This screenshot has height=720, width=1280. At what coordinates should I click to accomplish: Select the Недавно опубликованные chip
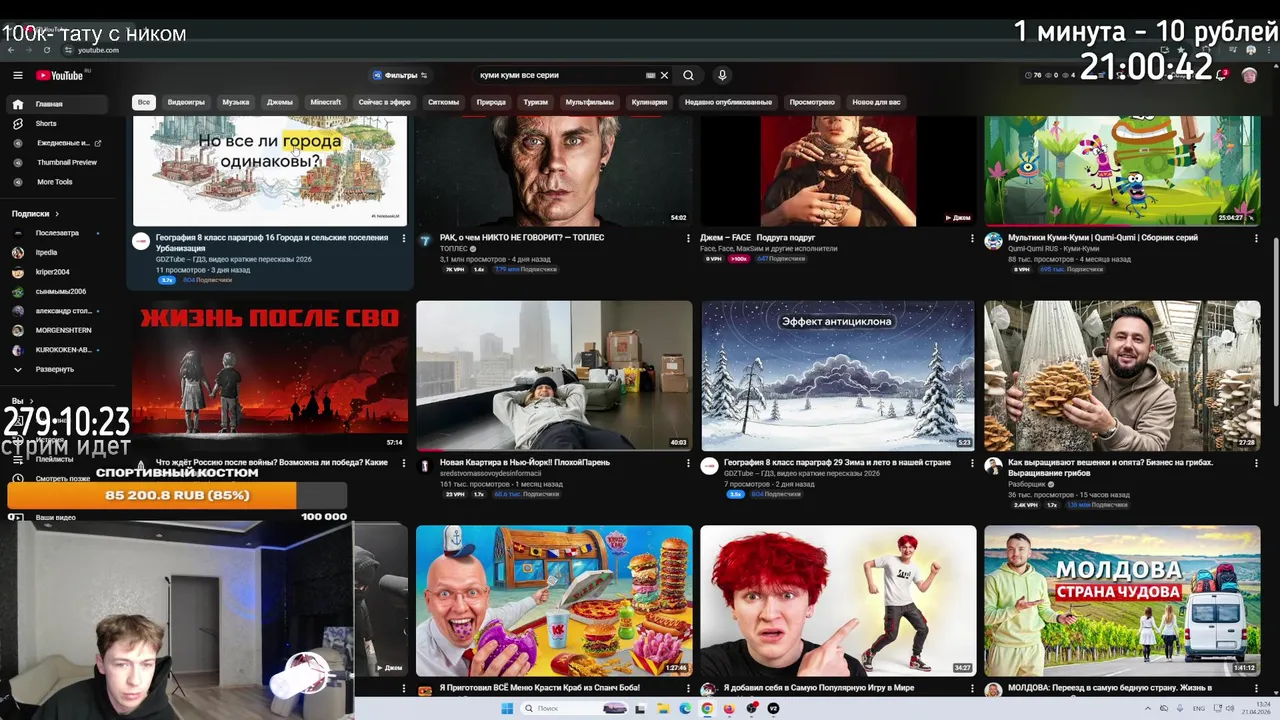(x=728, y=102)
